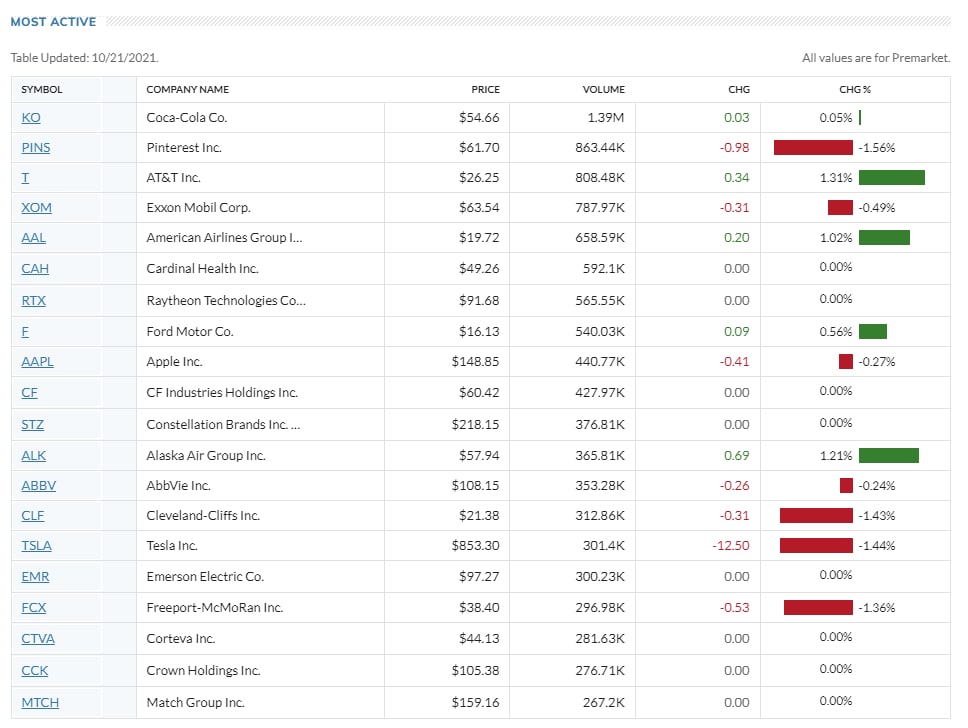Click the red -1.56% change bar

pos(813,148)
